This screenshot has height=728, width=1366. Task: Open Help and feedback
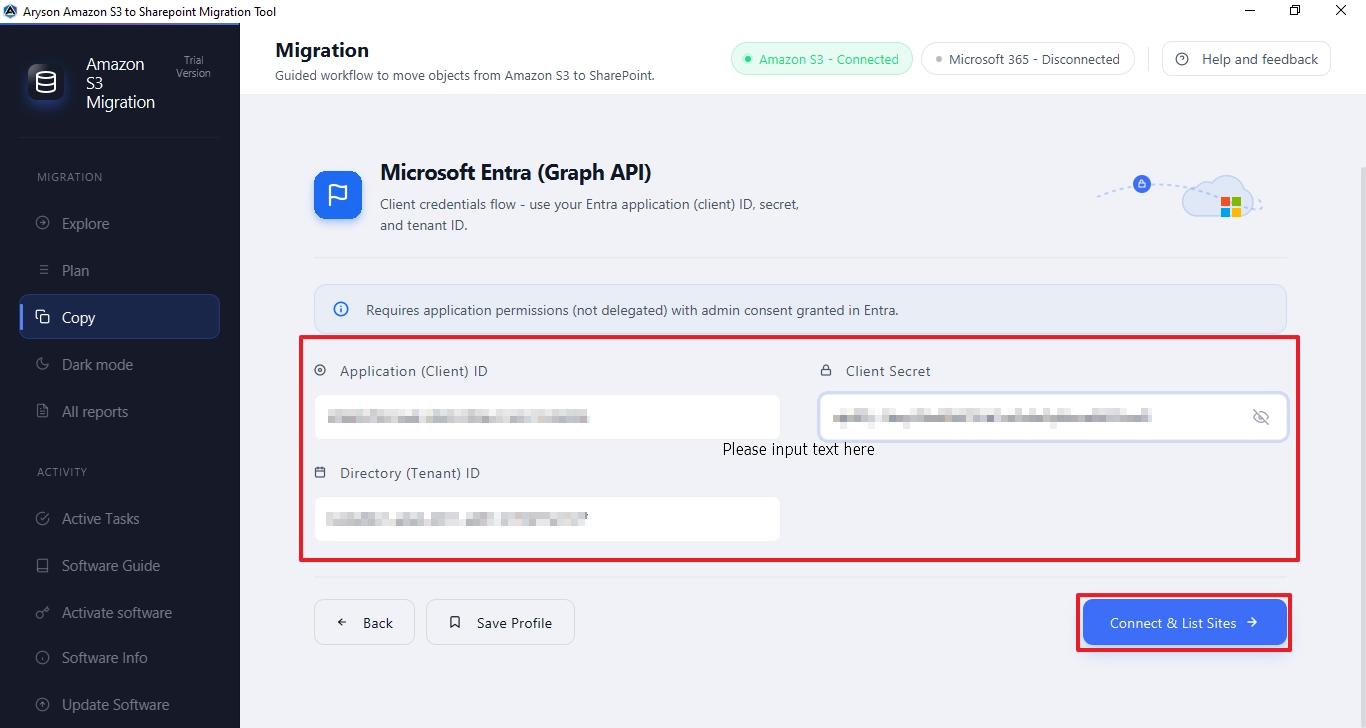click(1246, 59)
